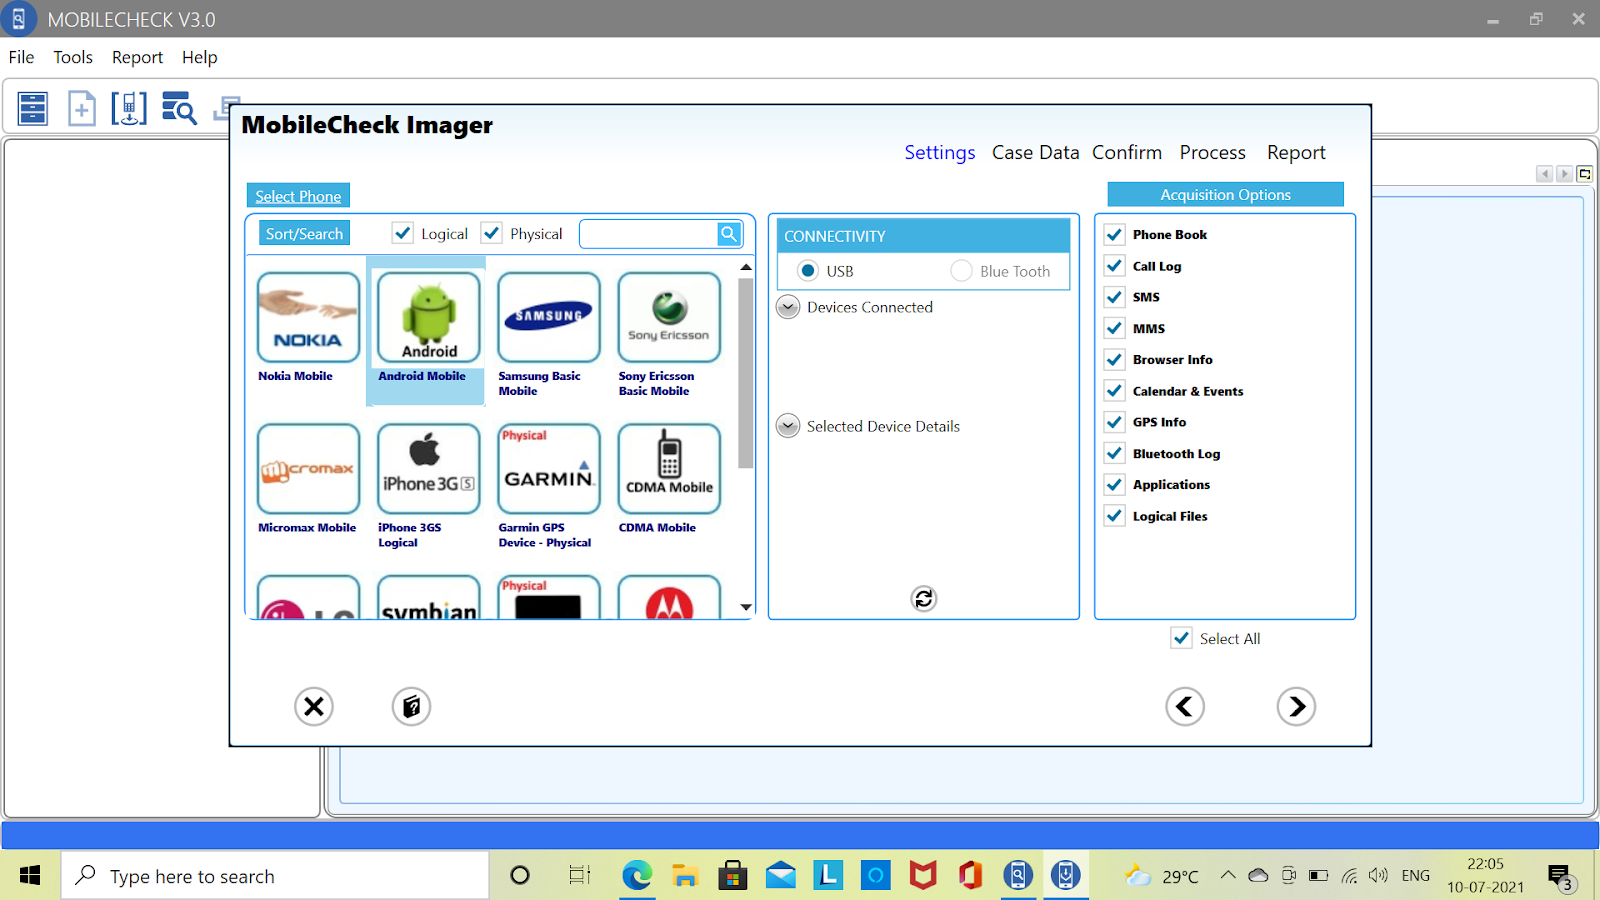This screenshot has height=900, width=1600.
Task: Toggle the Physical filter checkbox
Action: point(492,233)
